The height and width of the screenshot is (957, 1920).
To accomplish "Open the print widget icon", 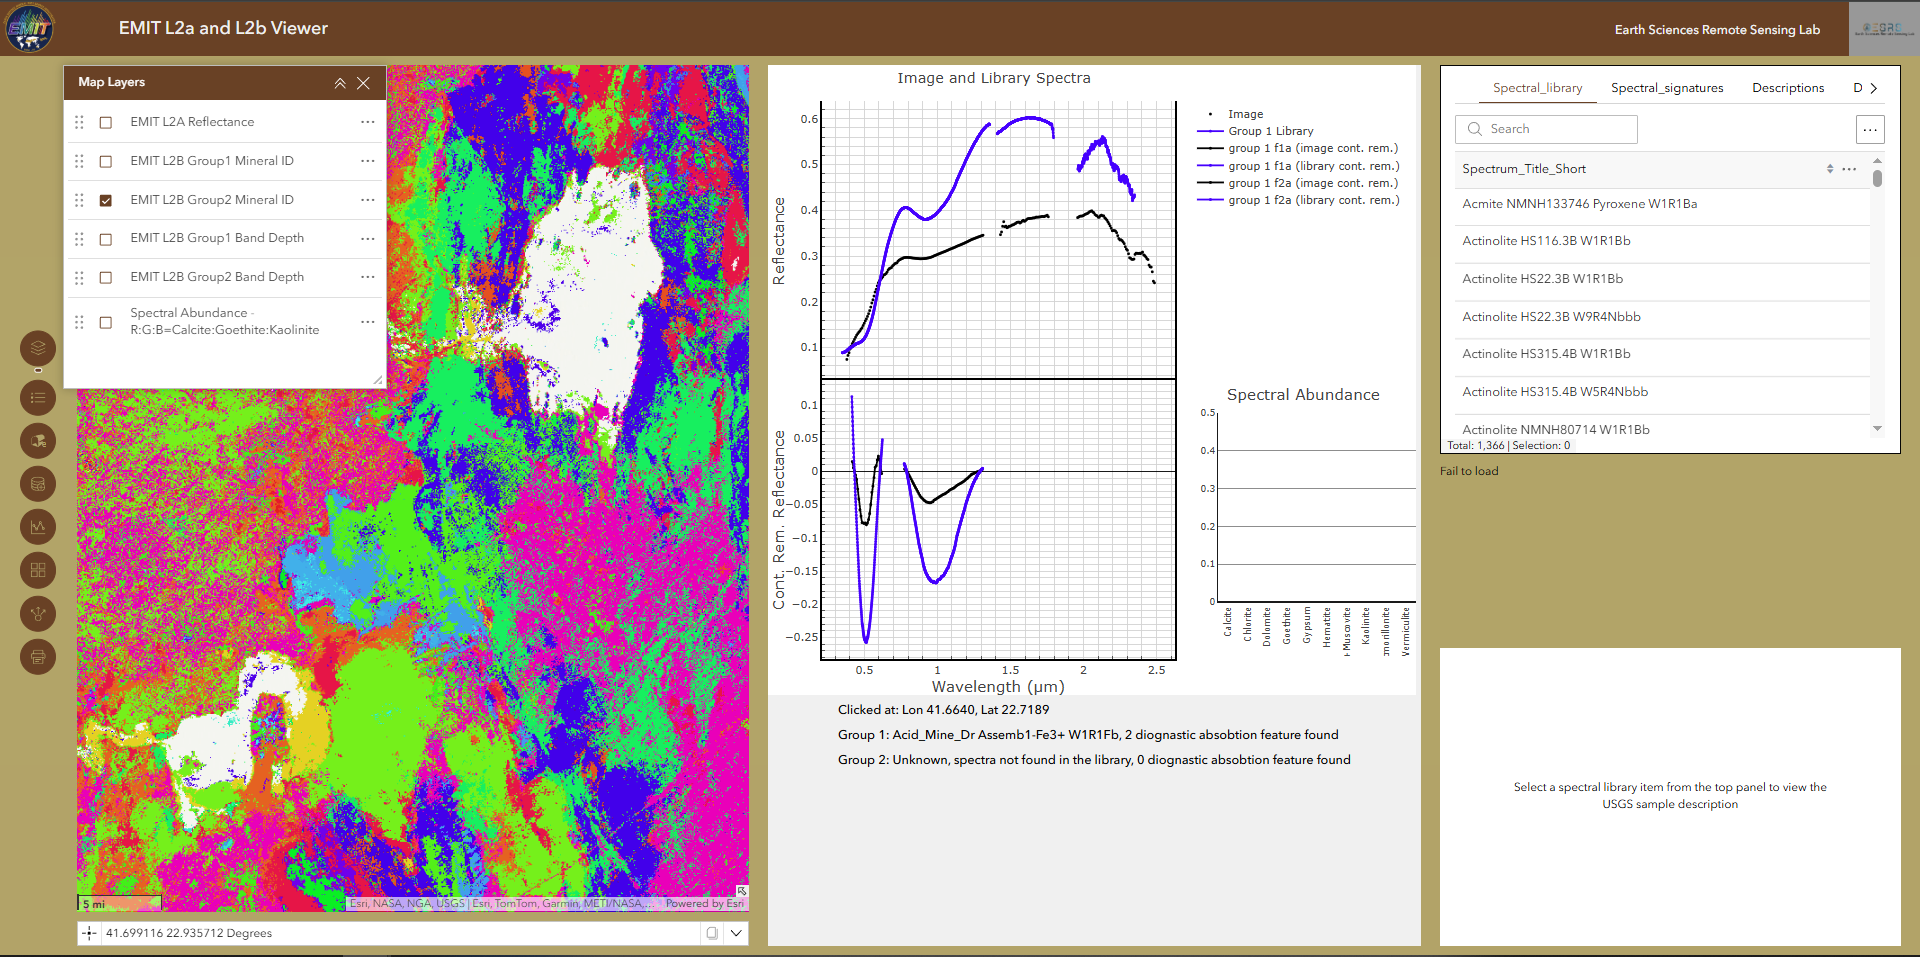I will pos(38,657).
